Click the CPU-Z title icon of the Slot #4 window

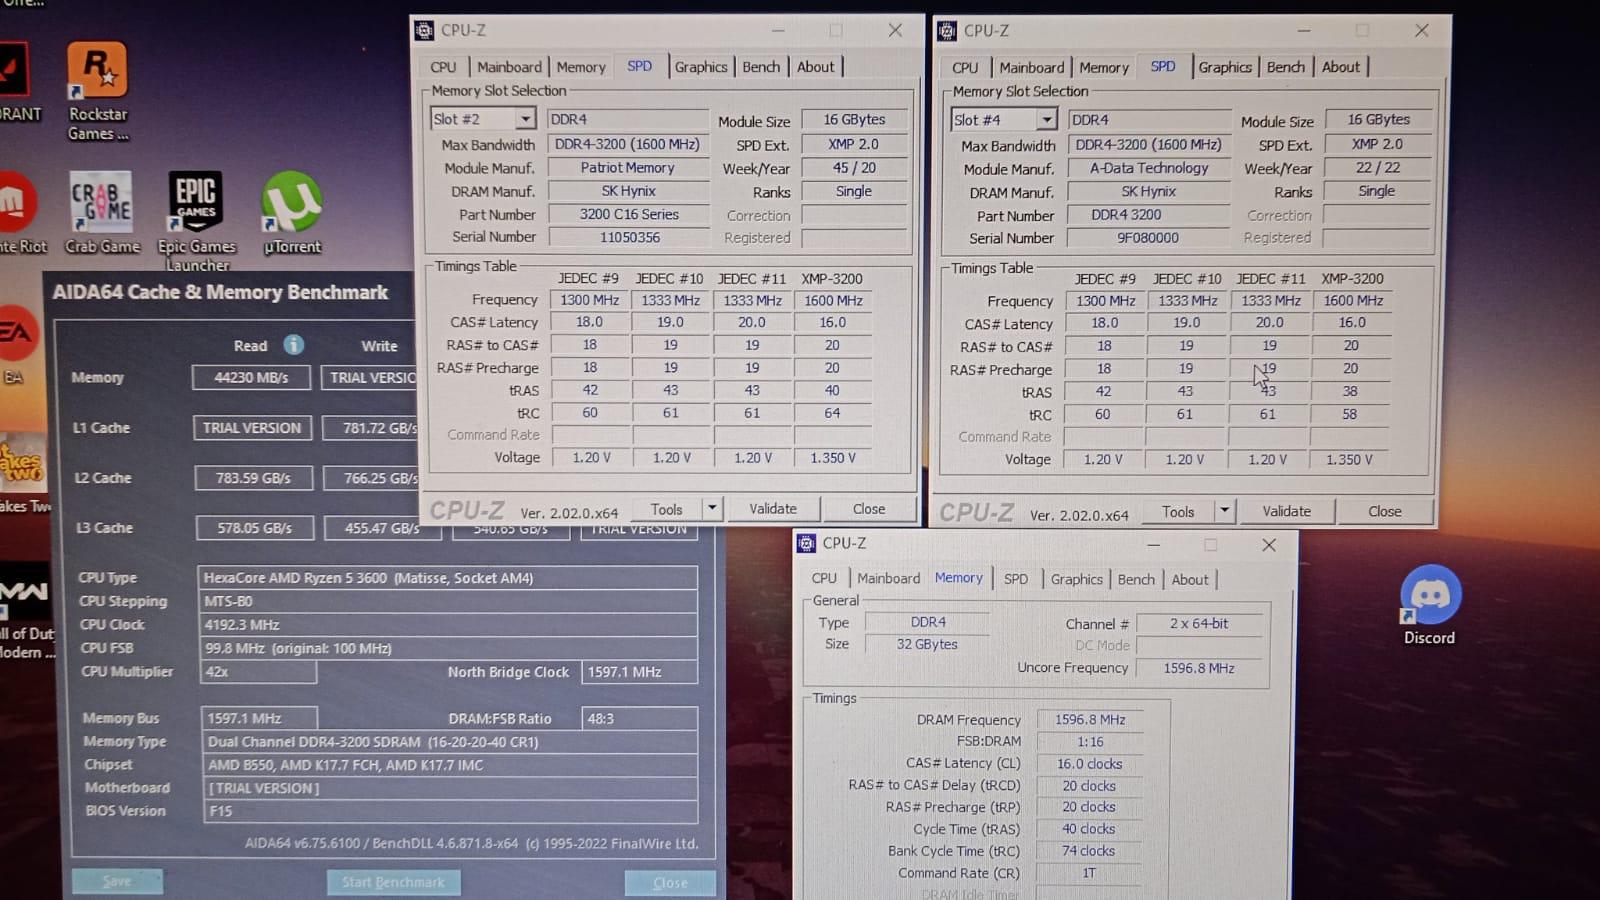pos(946,31)
